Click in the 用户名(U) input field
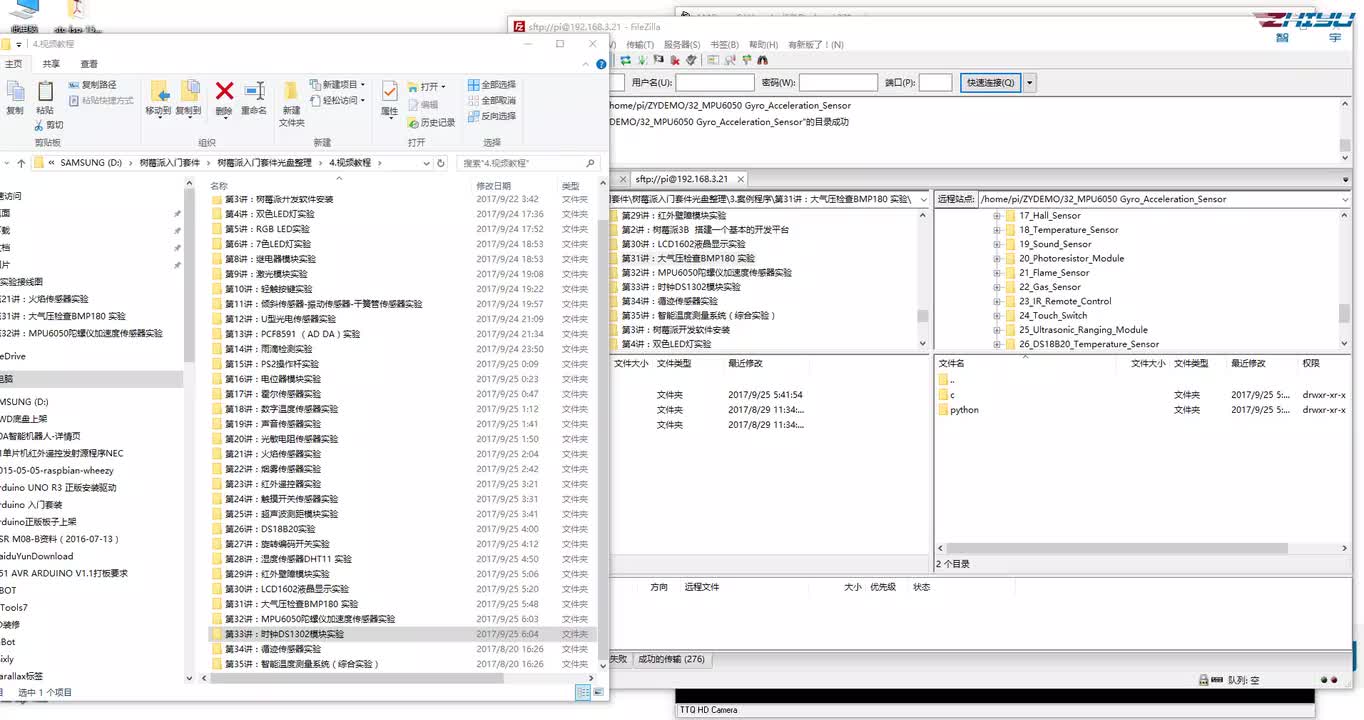Screen dimensions: 1364x720 (x=714, y=83)
